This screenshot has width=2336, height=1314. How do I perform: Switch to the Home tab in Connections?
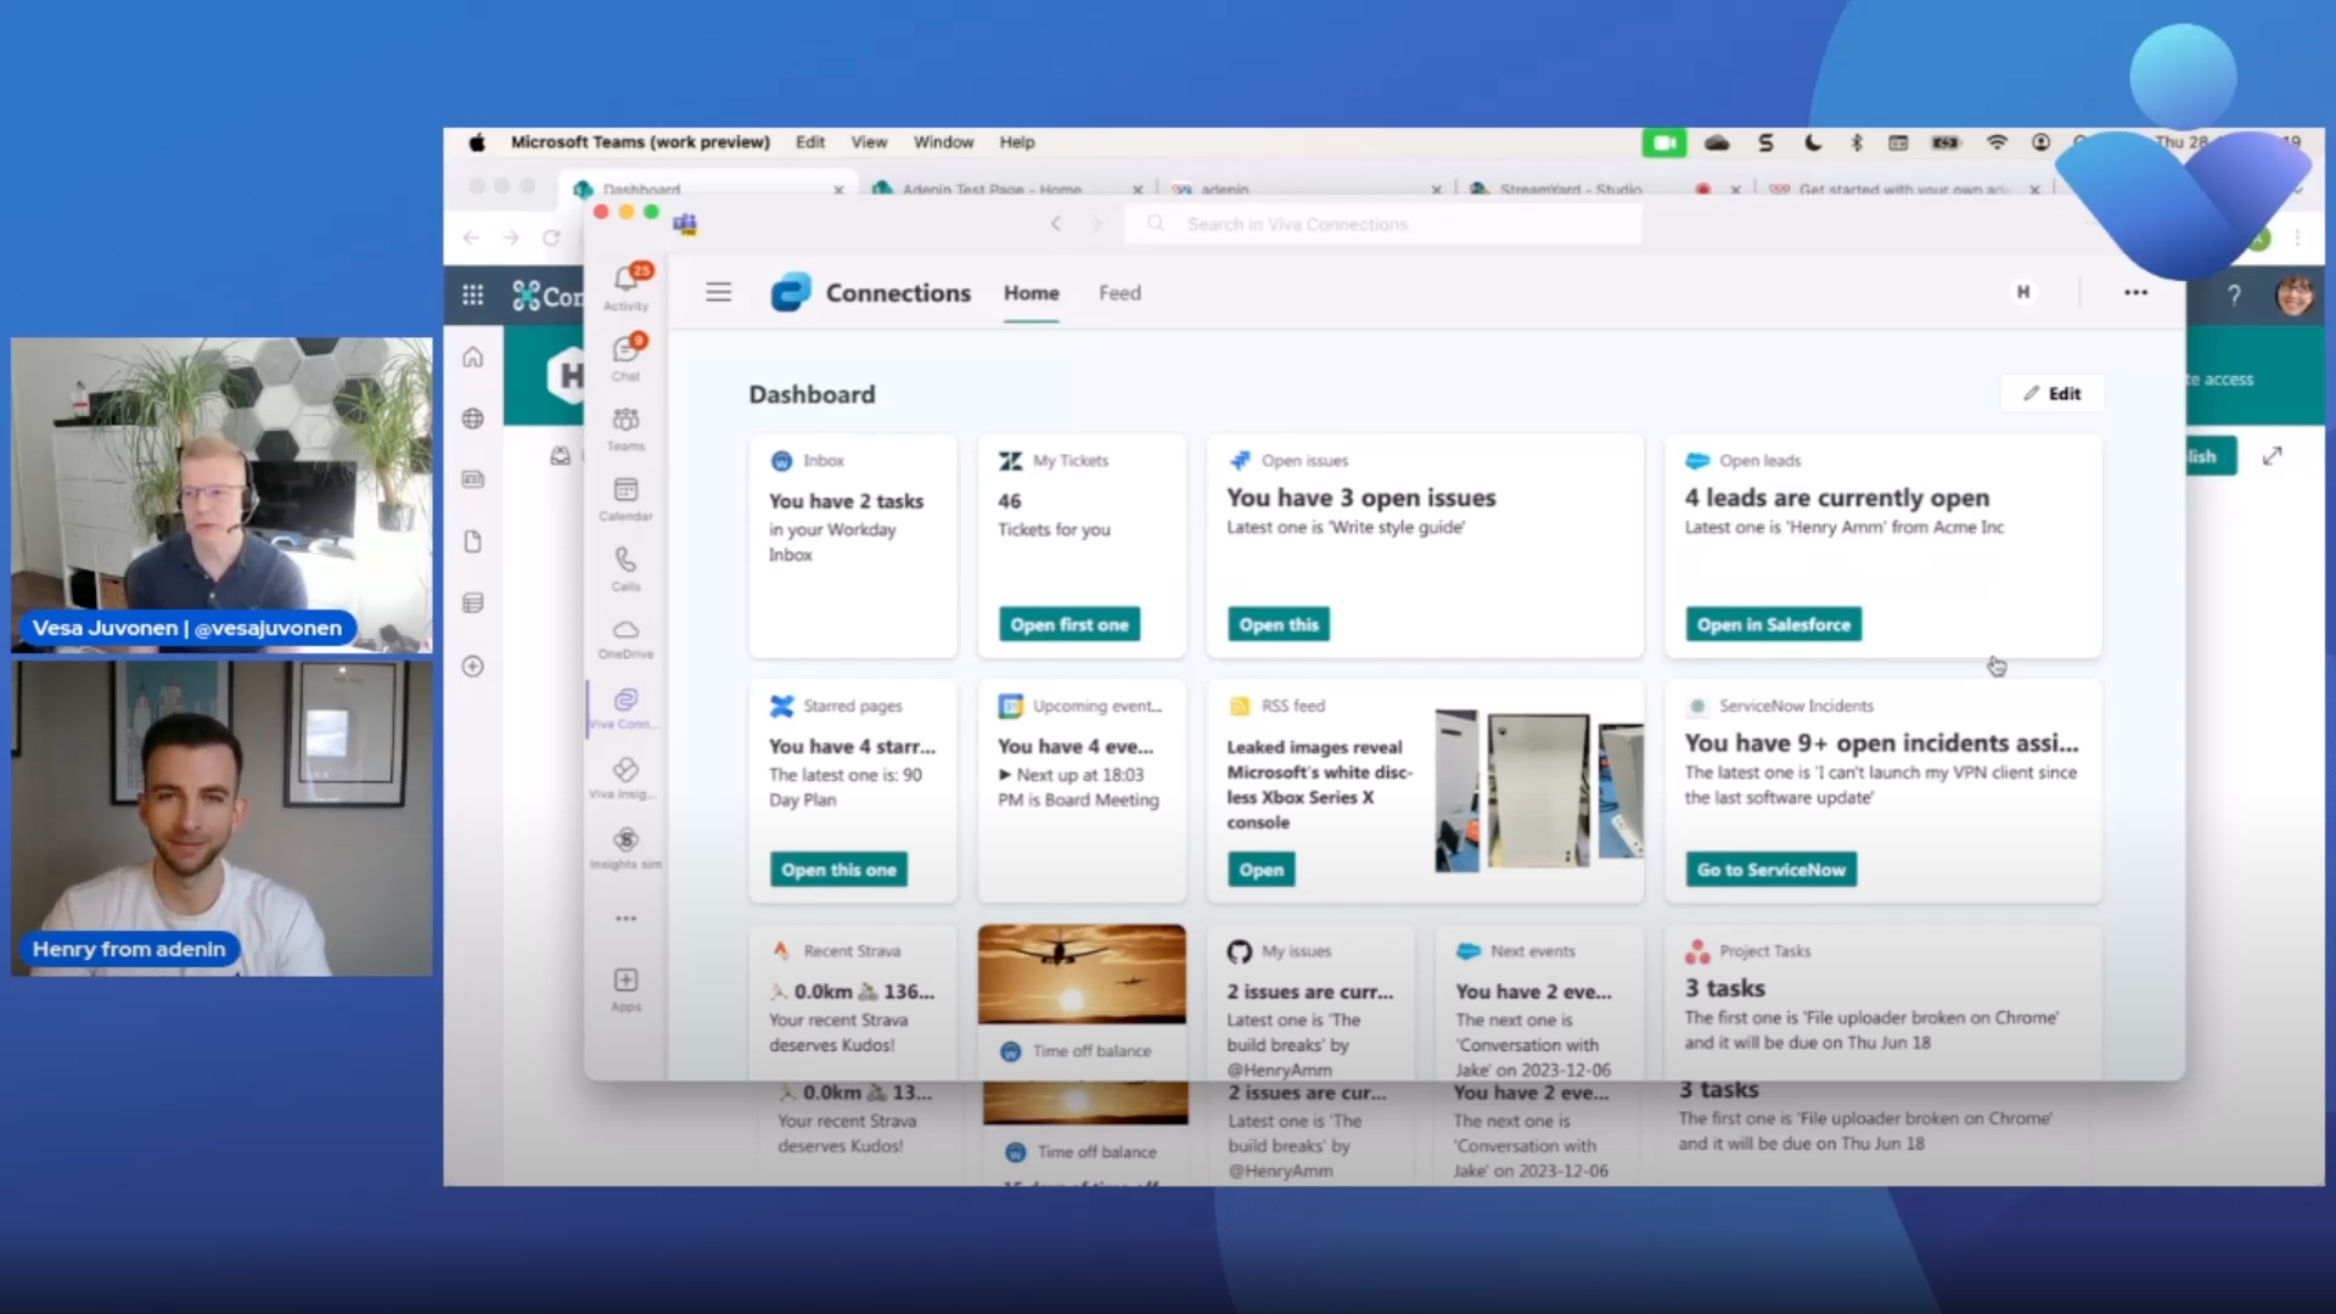1031,293
